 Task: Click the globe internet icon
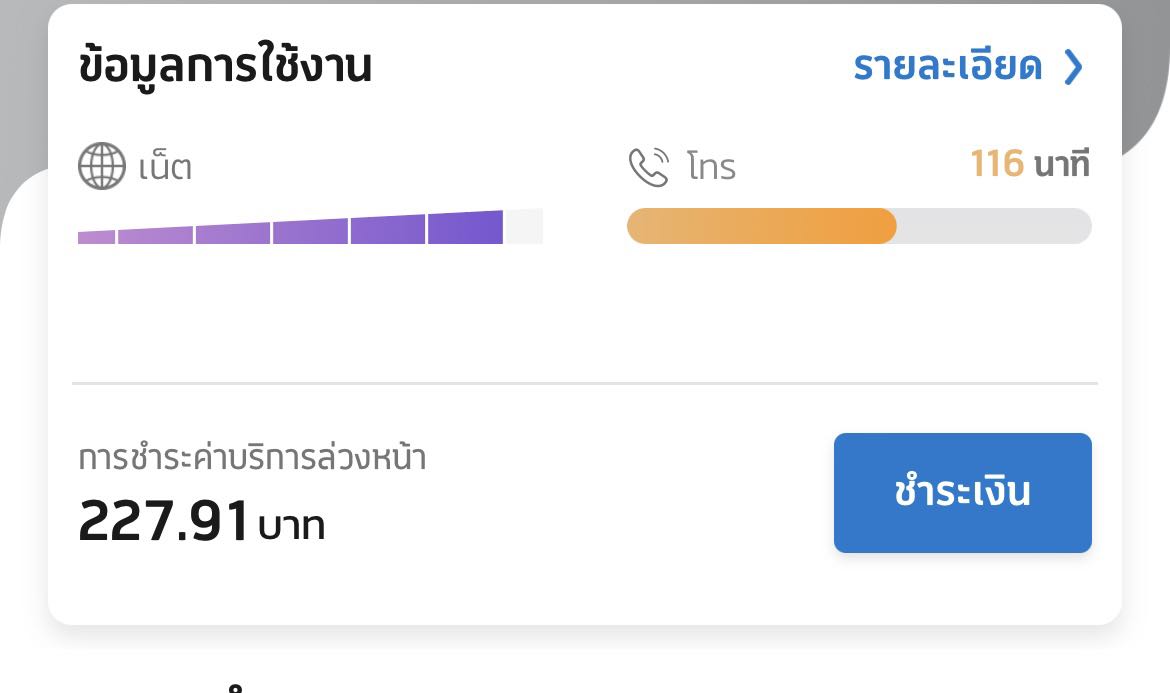click(101, 166)
